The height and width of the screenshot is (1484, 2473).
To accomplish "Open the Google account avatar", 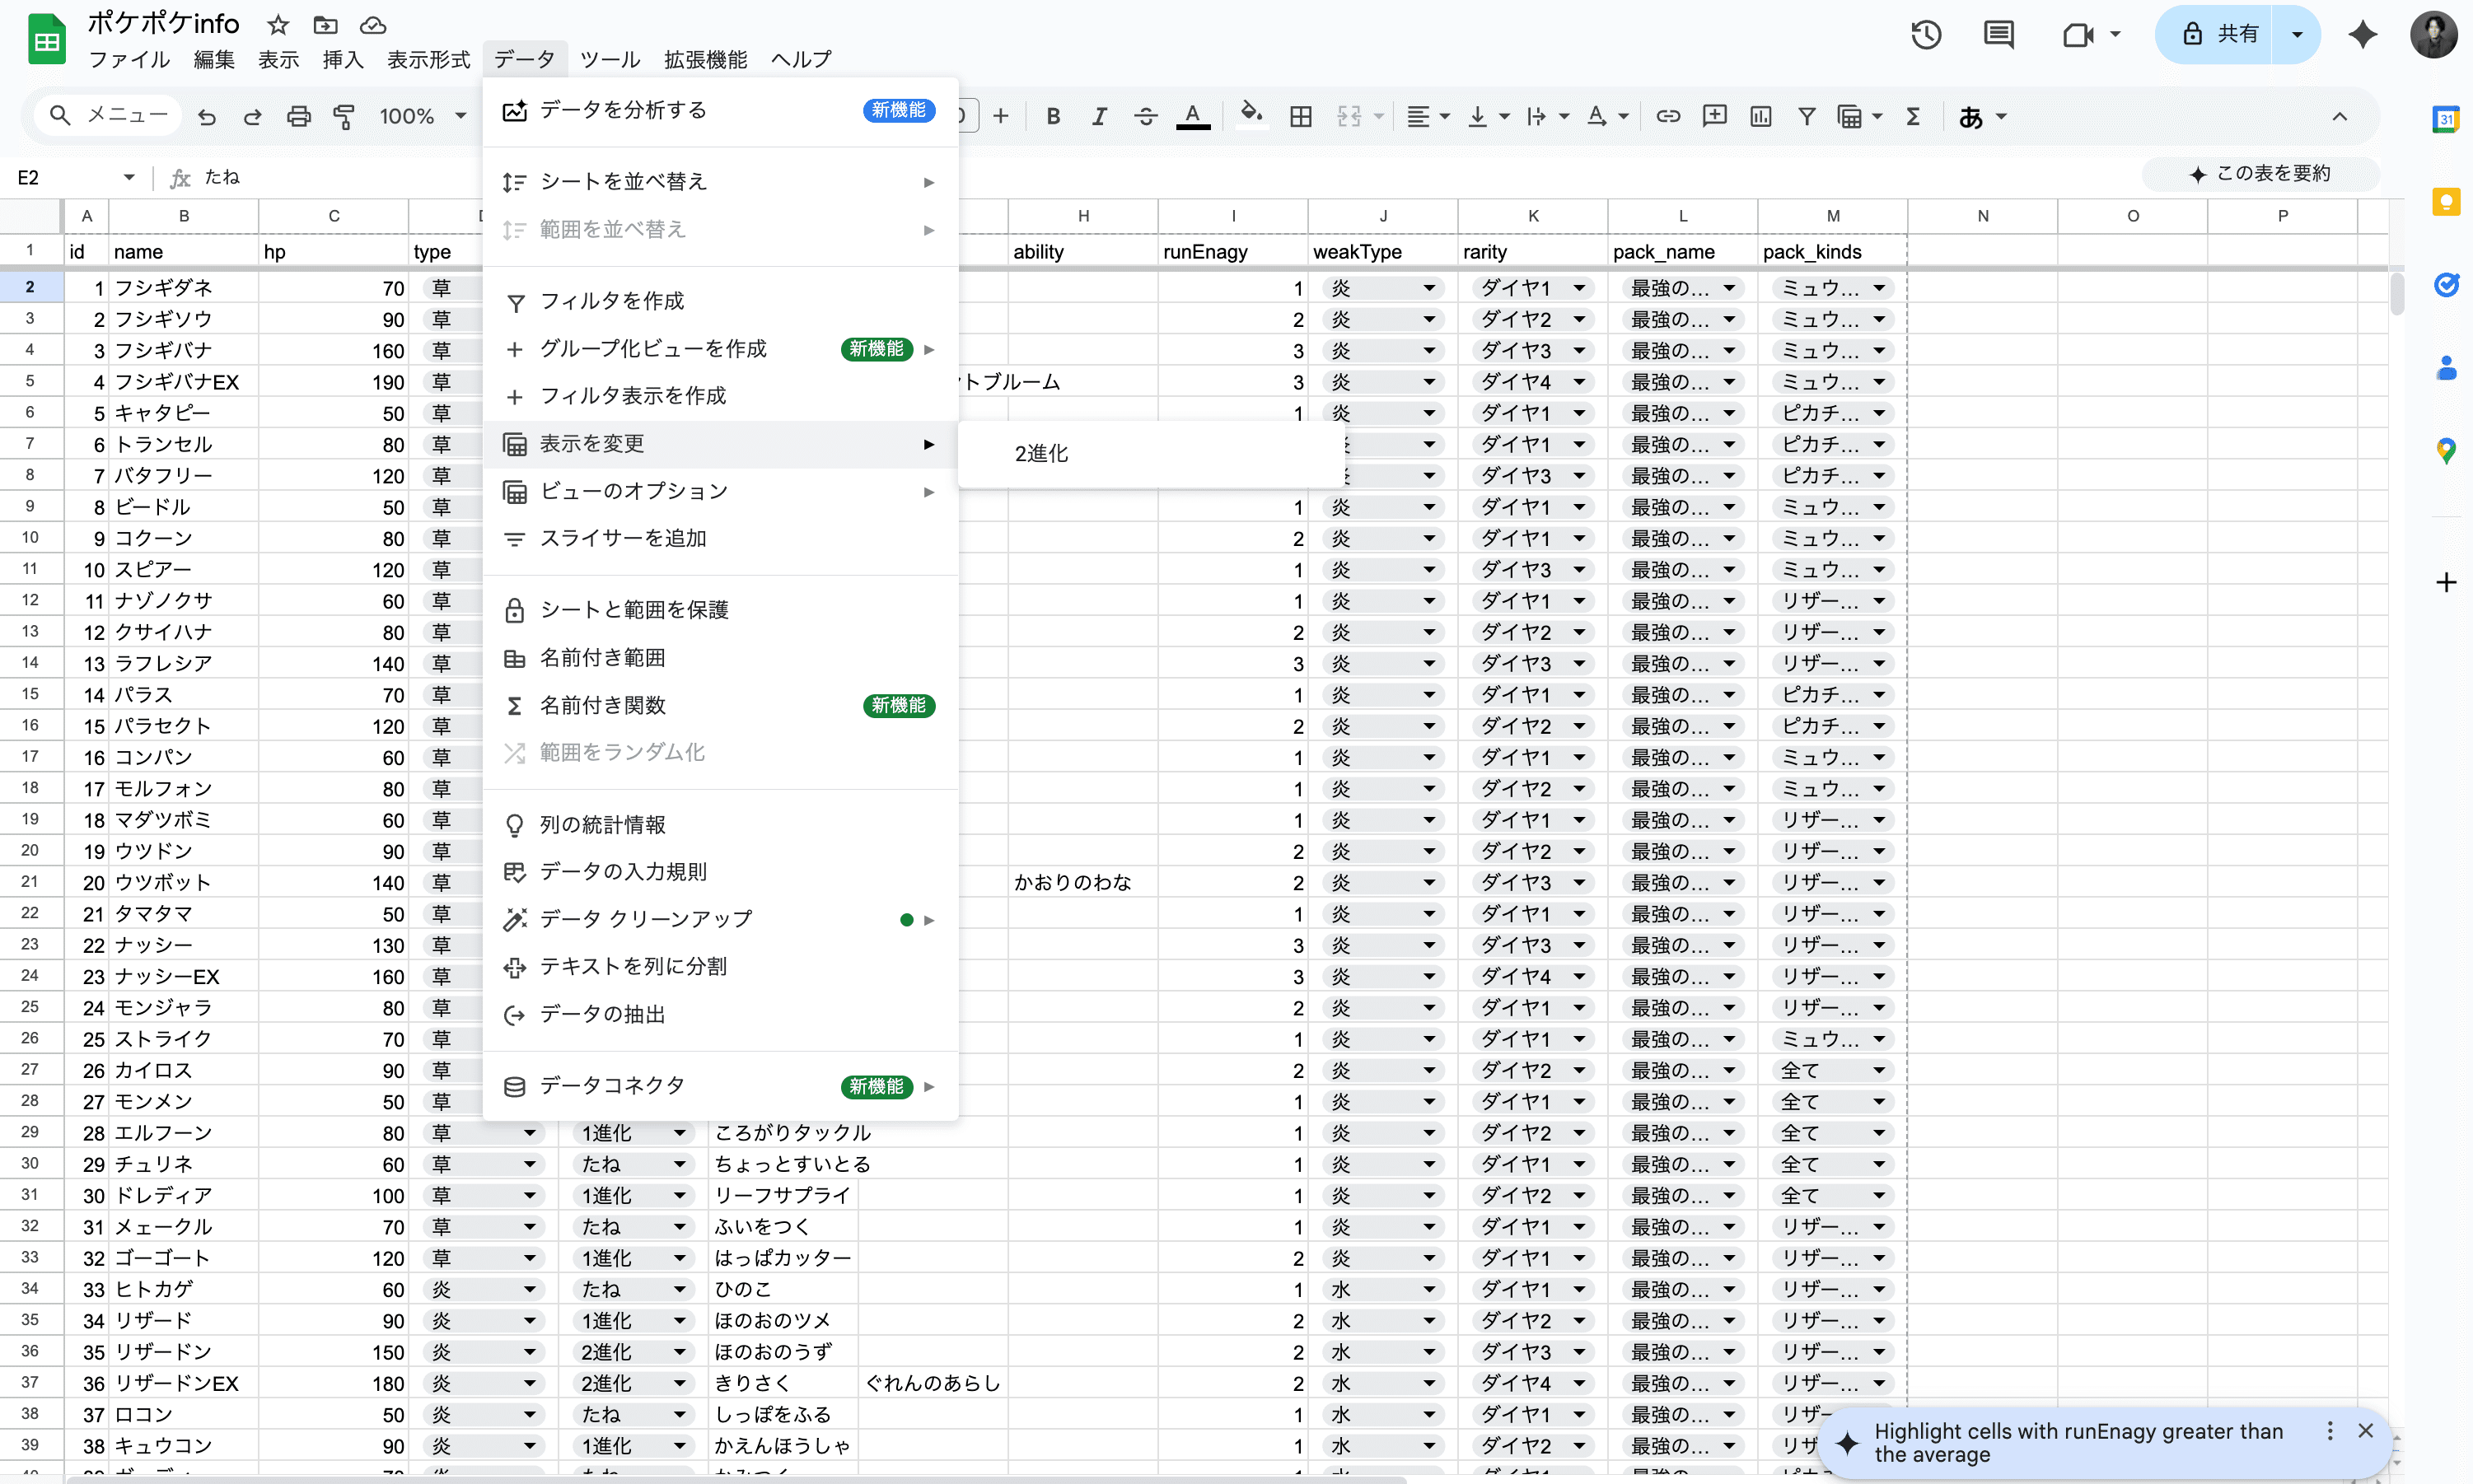I will click(2434, 35).
